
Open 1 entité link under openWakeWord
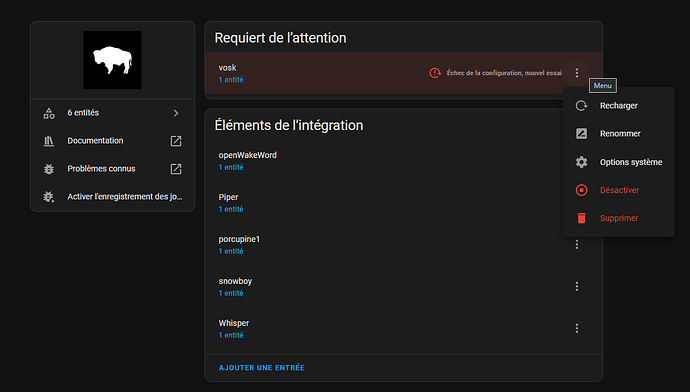(x=231, y=167)
